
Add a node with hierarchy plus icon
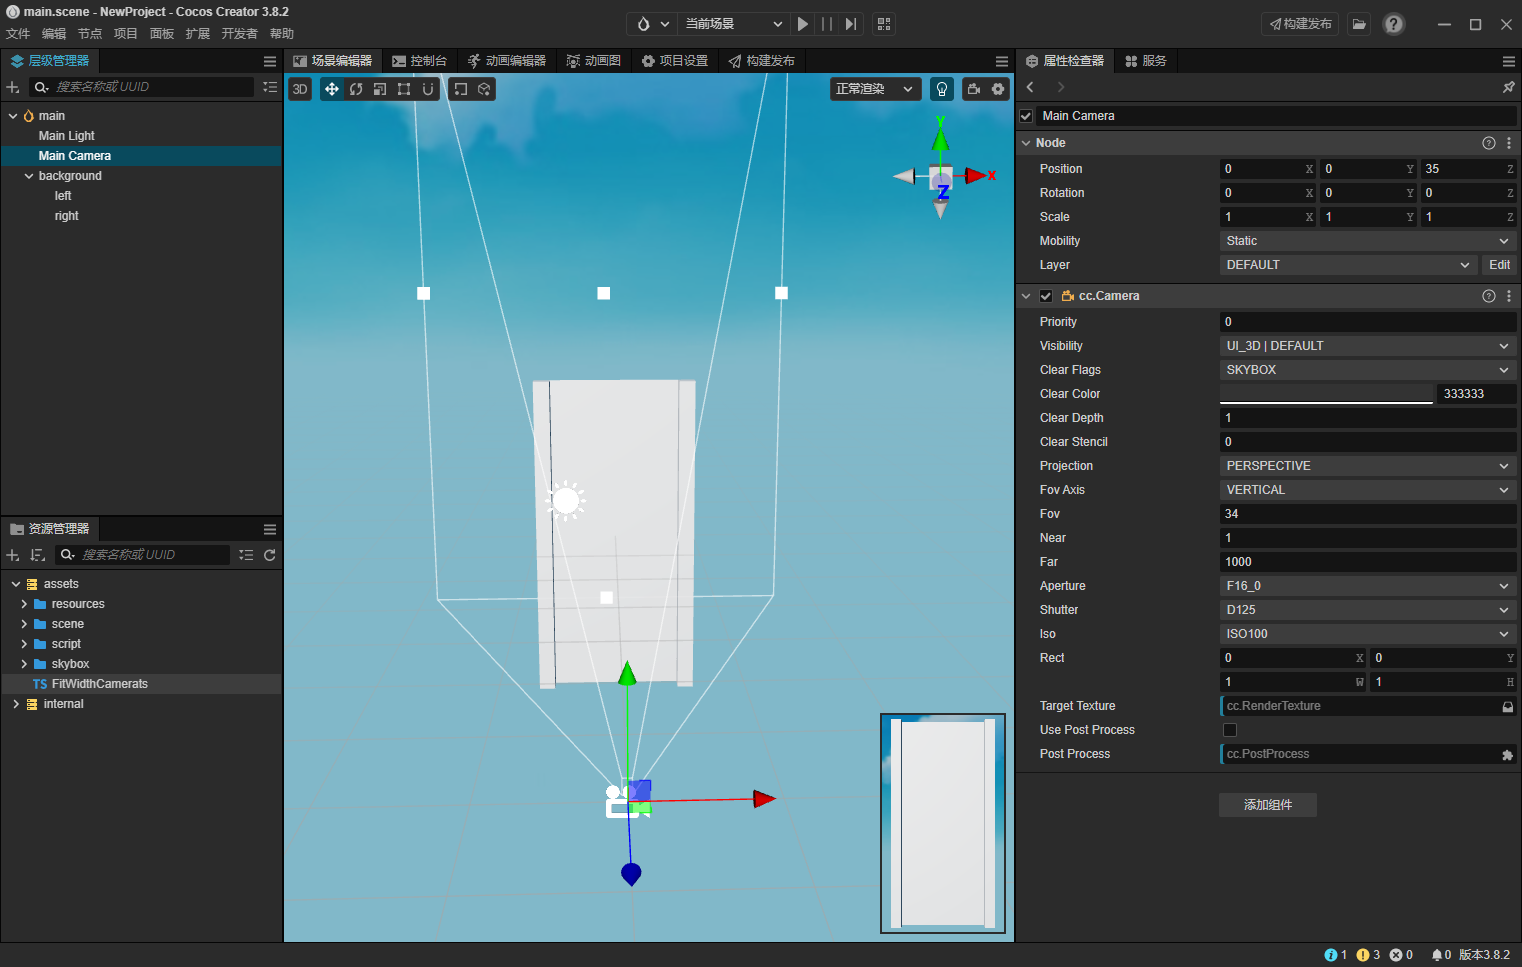[x=13, y=88]
